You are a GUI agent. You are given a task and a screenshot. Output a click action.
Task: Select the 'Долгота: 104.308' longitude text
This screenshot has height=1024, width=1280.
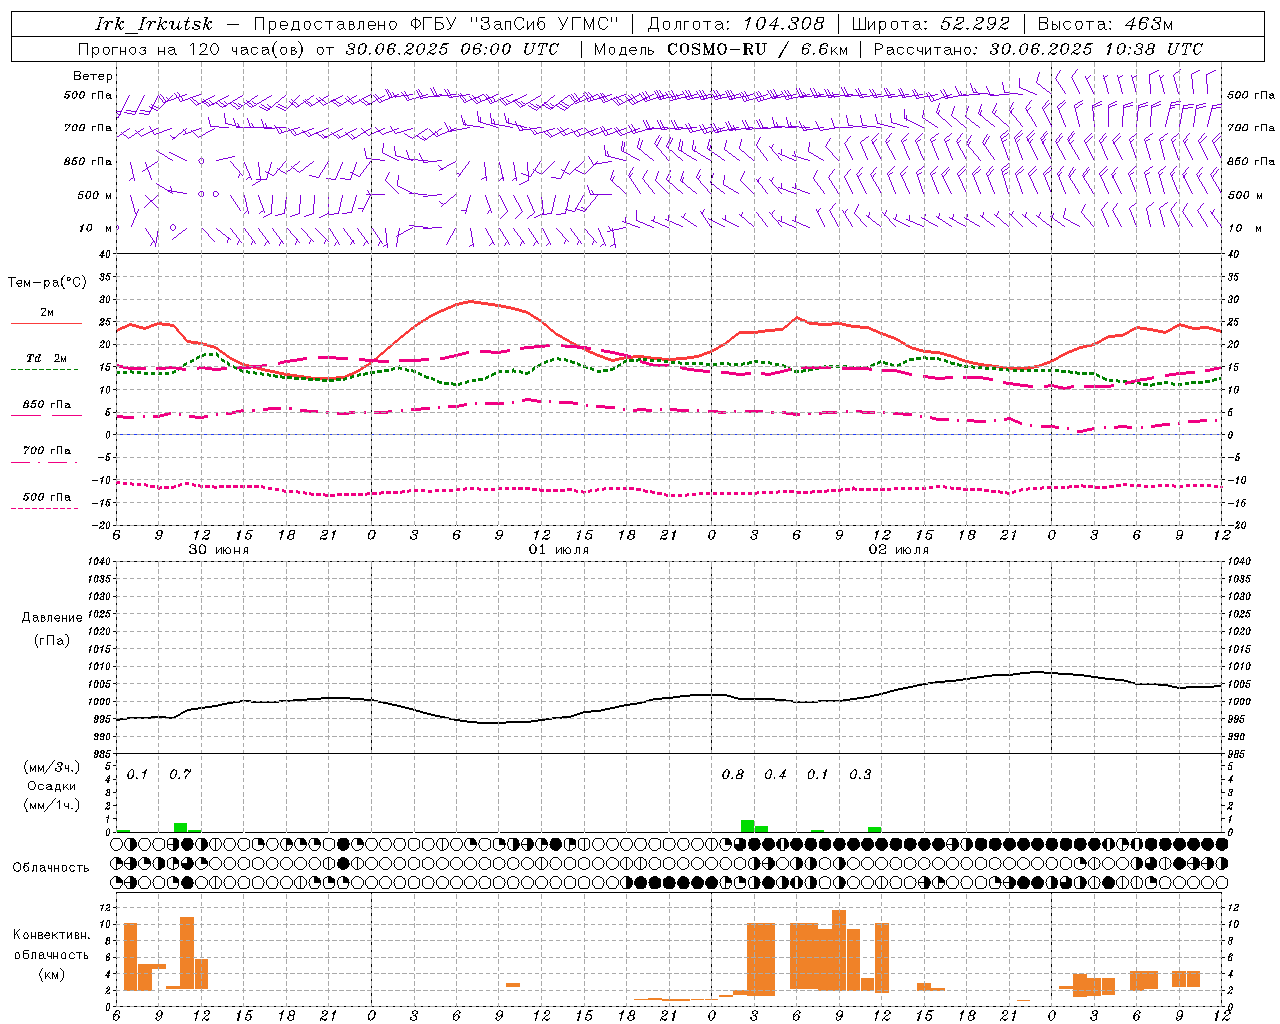pos(736,24)
